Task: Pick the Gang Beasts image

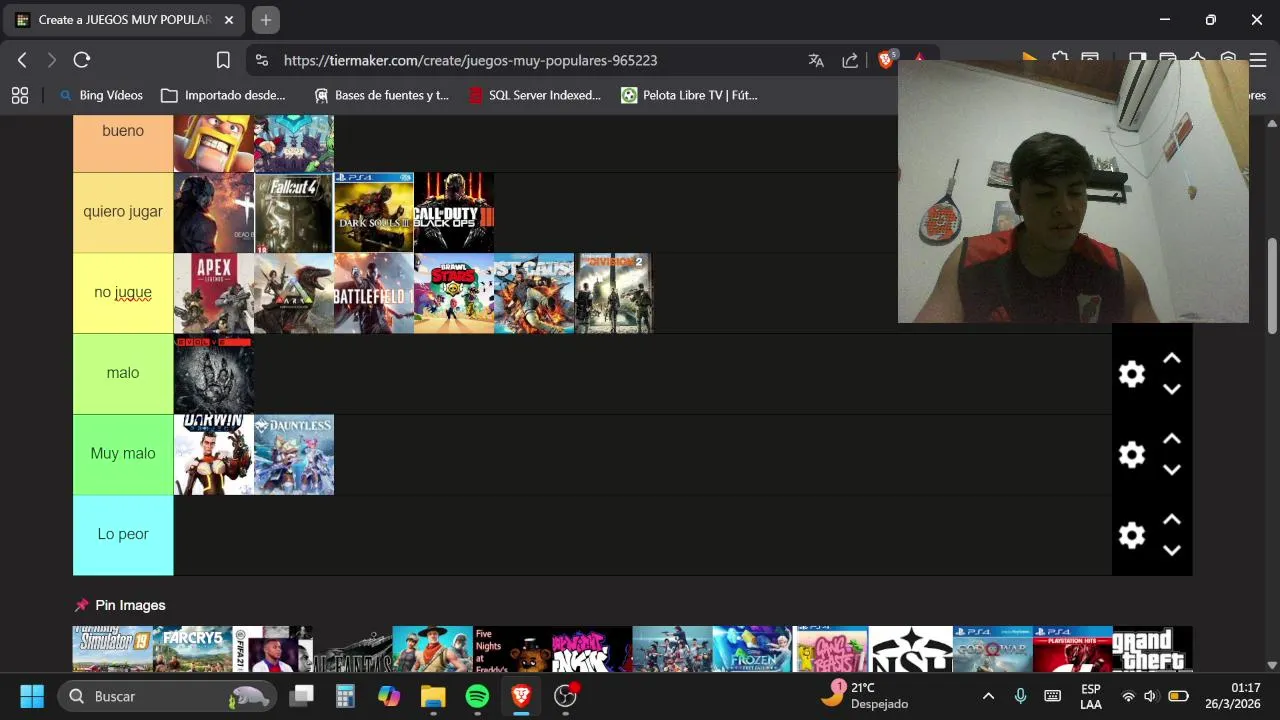Action: pos(831,649)
